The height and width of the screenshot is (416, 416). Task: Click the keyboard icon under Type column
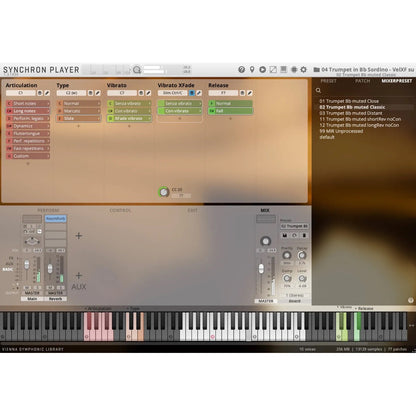(90, 93)
